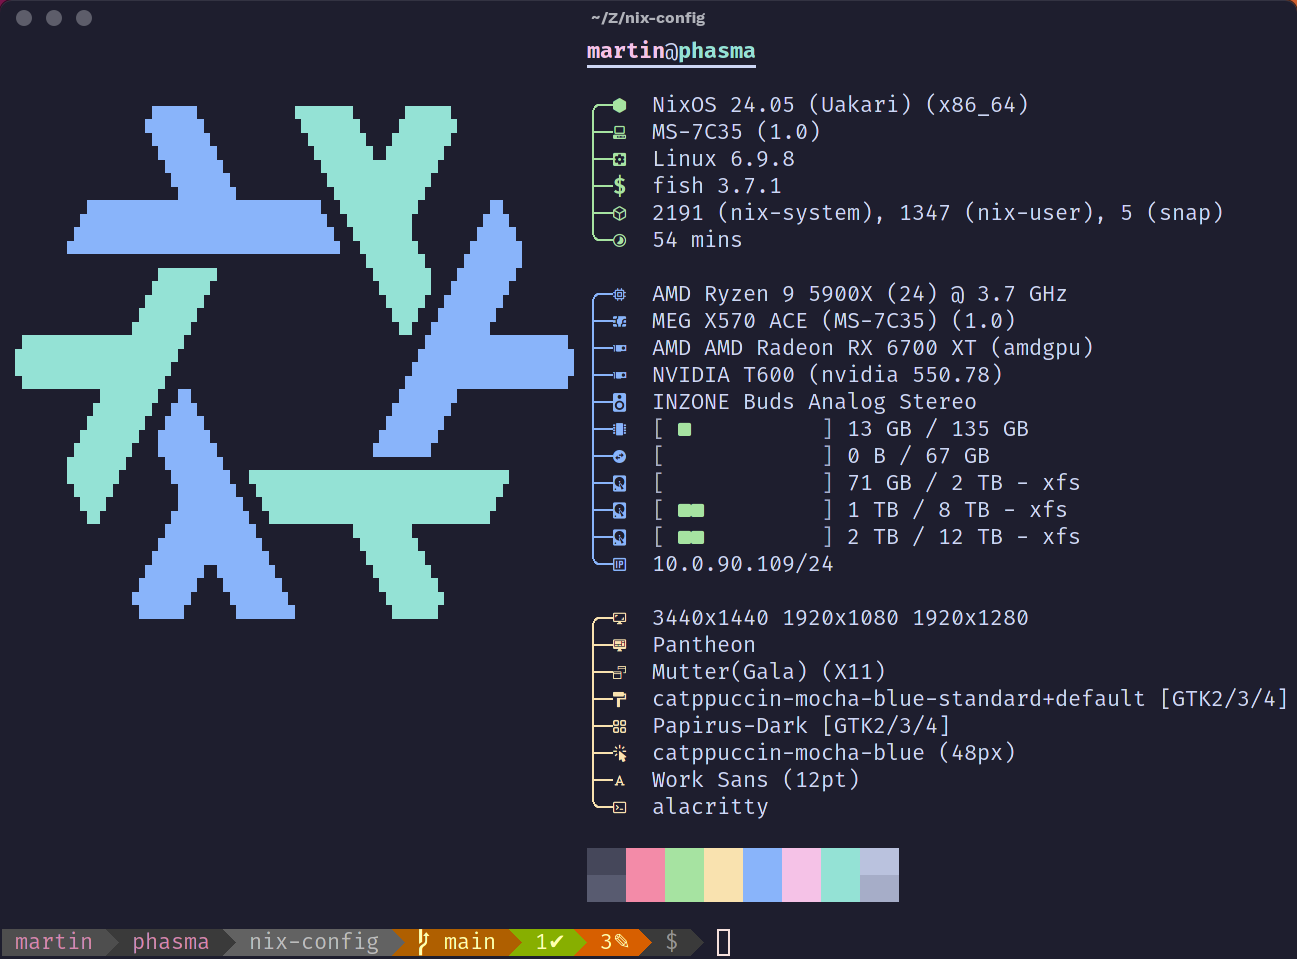Viewport: 1297px width, 959px height.
Task: Click the text 'alacritty'
Action: point(710,807)
